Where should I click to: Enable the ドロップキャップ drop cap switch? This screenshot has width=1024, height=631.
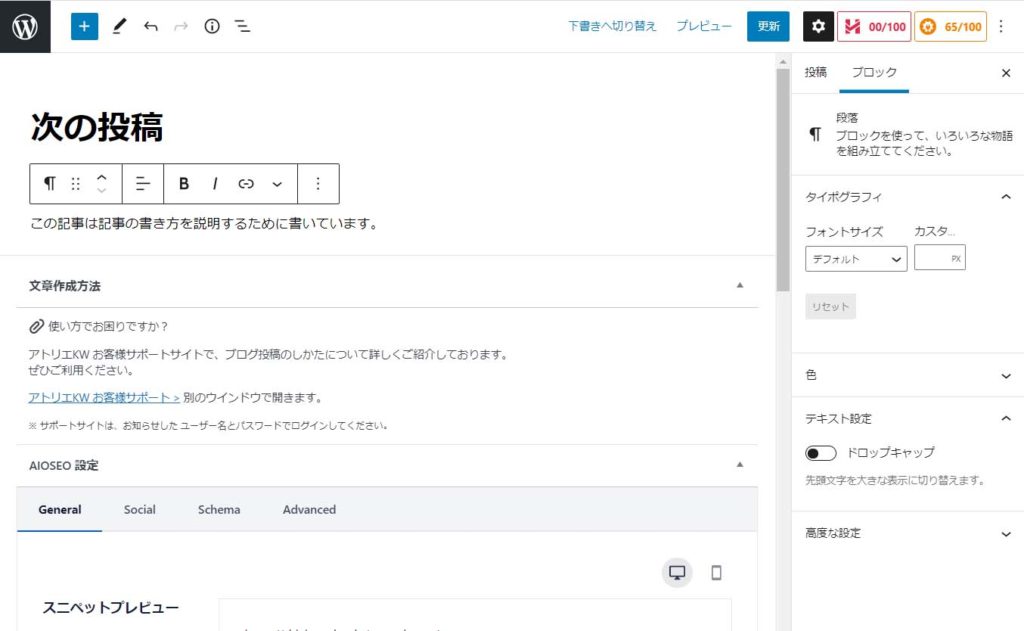820,452
